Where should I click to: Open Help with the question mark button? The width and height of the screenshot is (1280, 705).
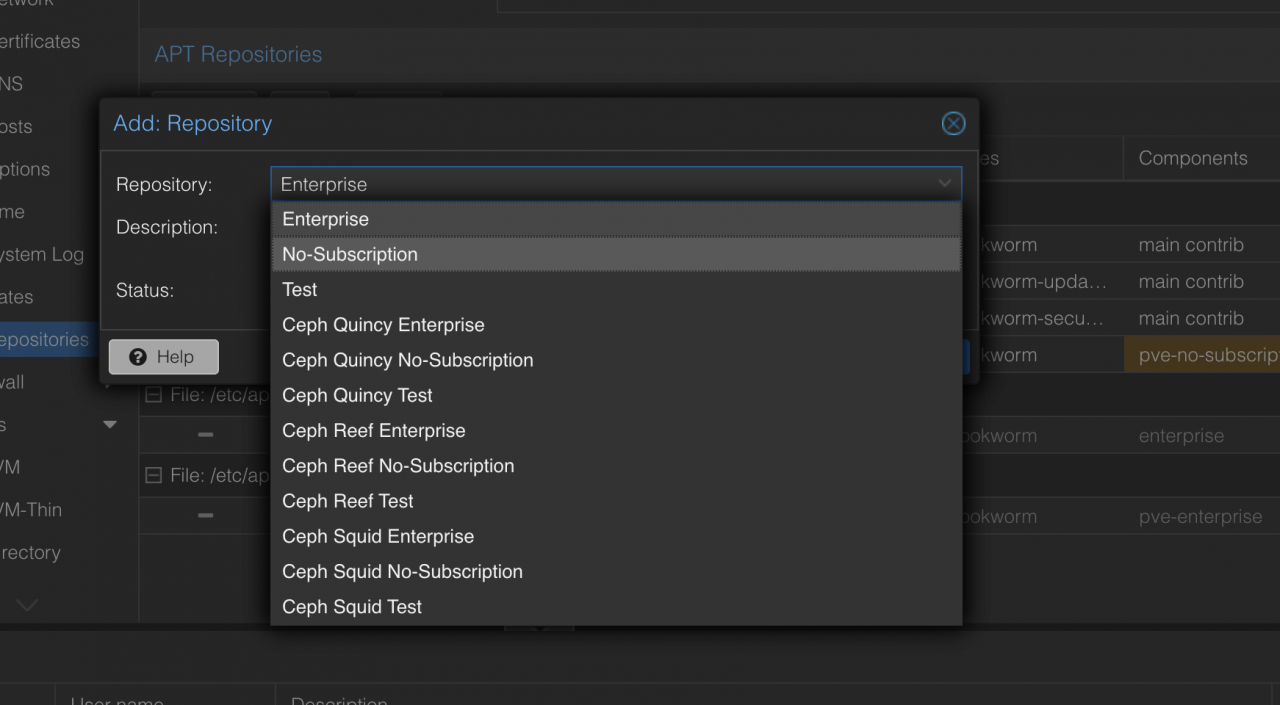[x=163, y=357]
